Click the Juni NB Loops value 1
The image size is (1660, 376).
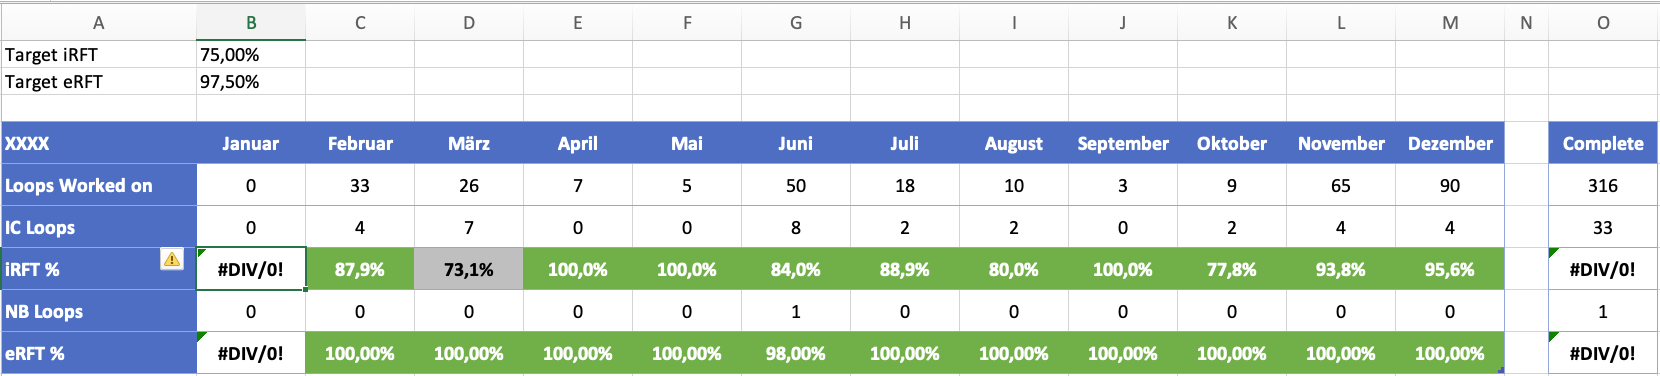click(x=796, y=312)
